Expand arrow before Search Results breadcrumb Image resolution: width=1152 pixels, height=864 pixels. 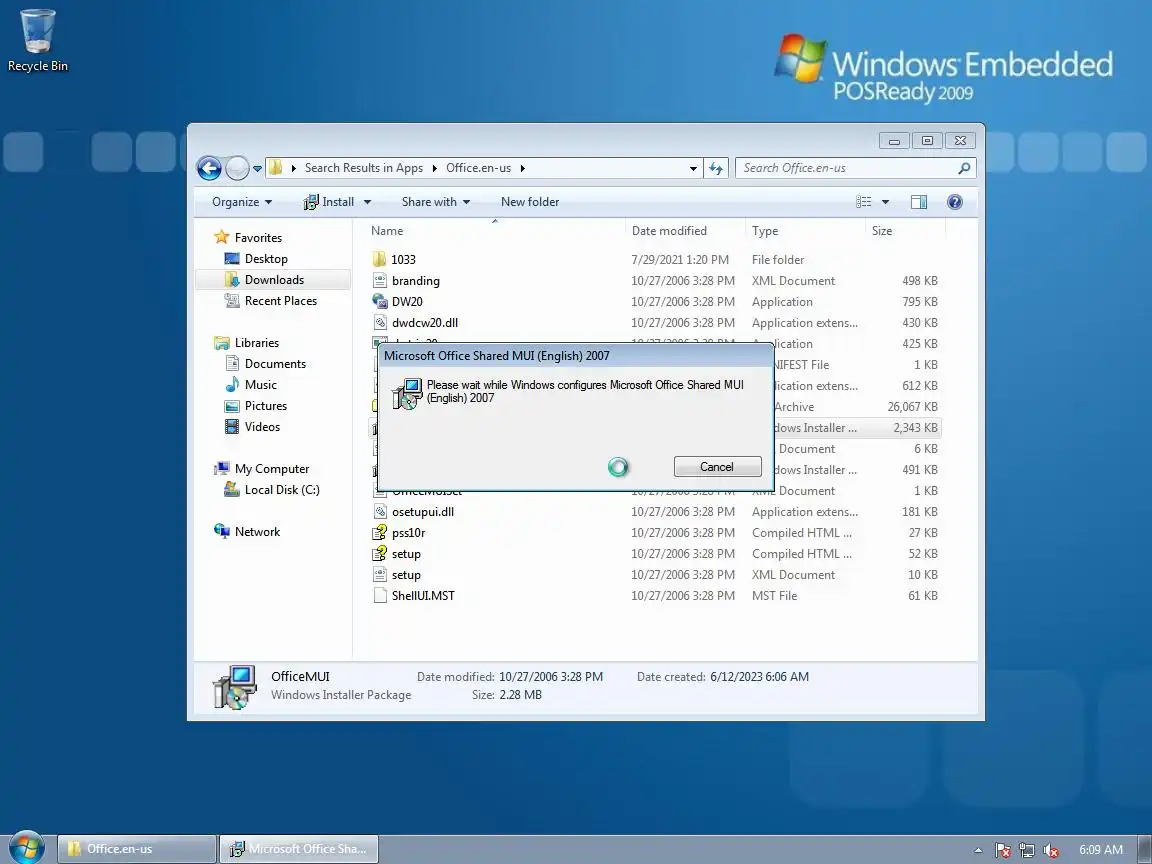(294, 168)
